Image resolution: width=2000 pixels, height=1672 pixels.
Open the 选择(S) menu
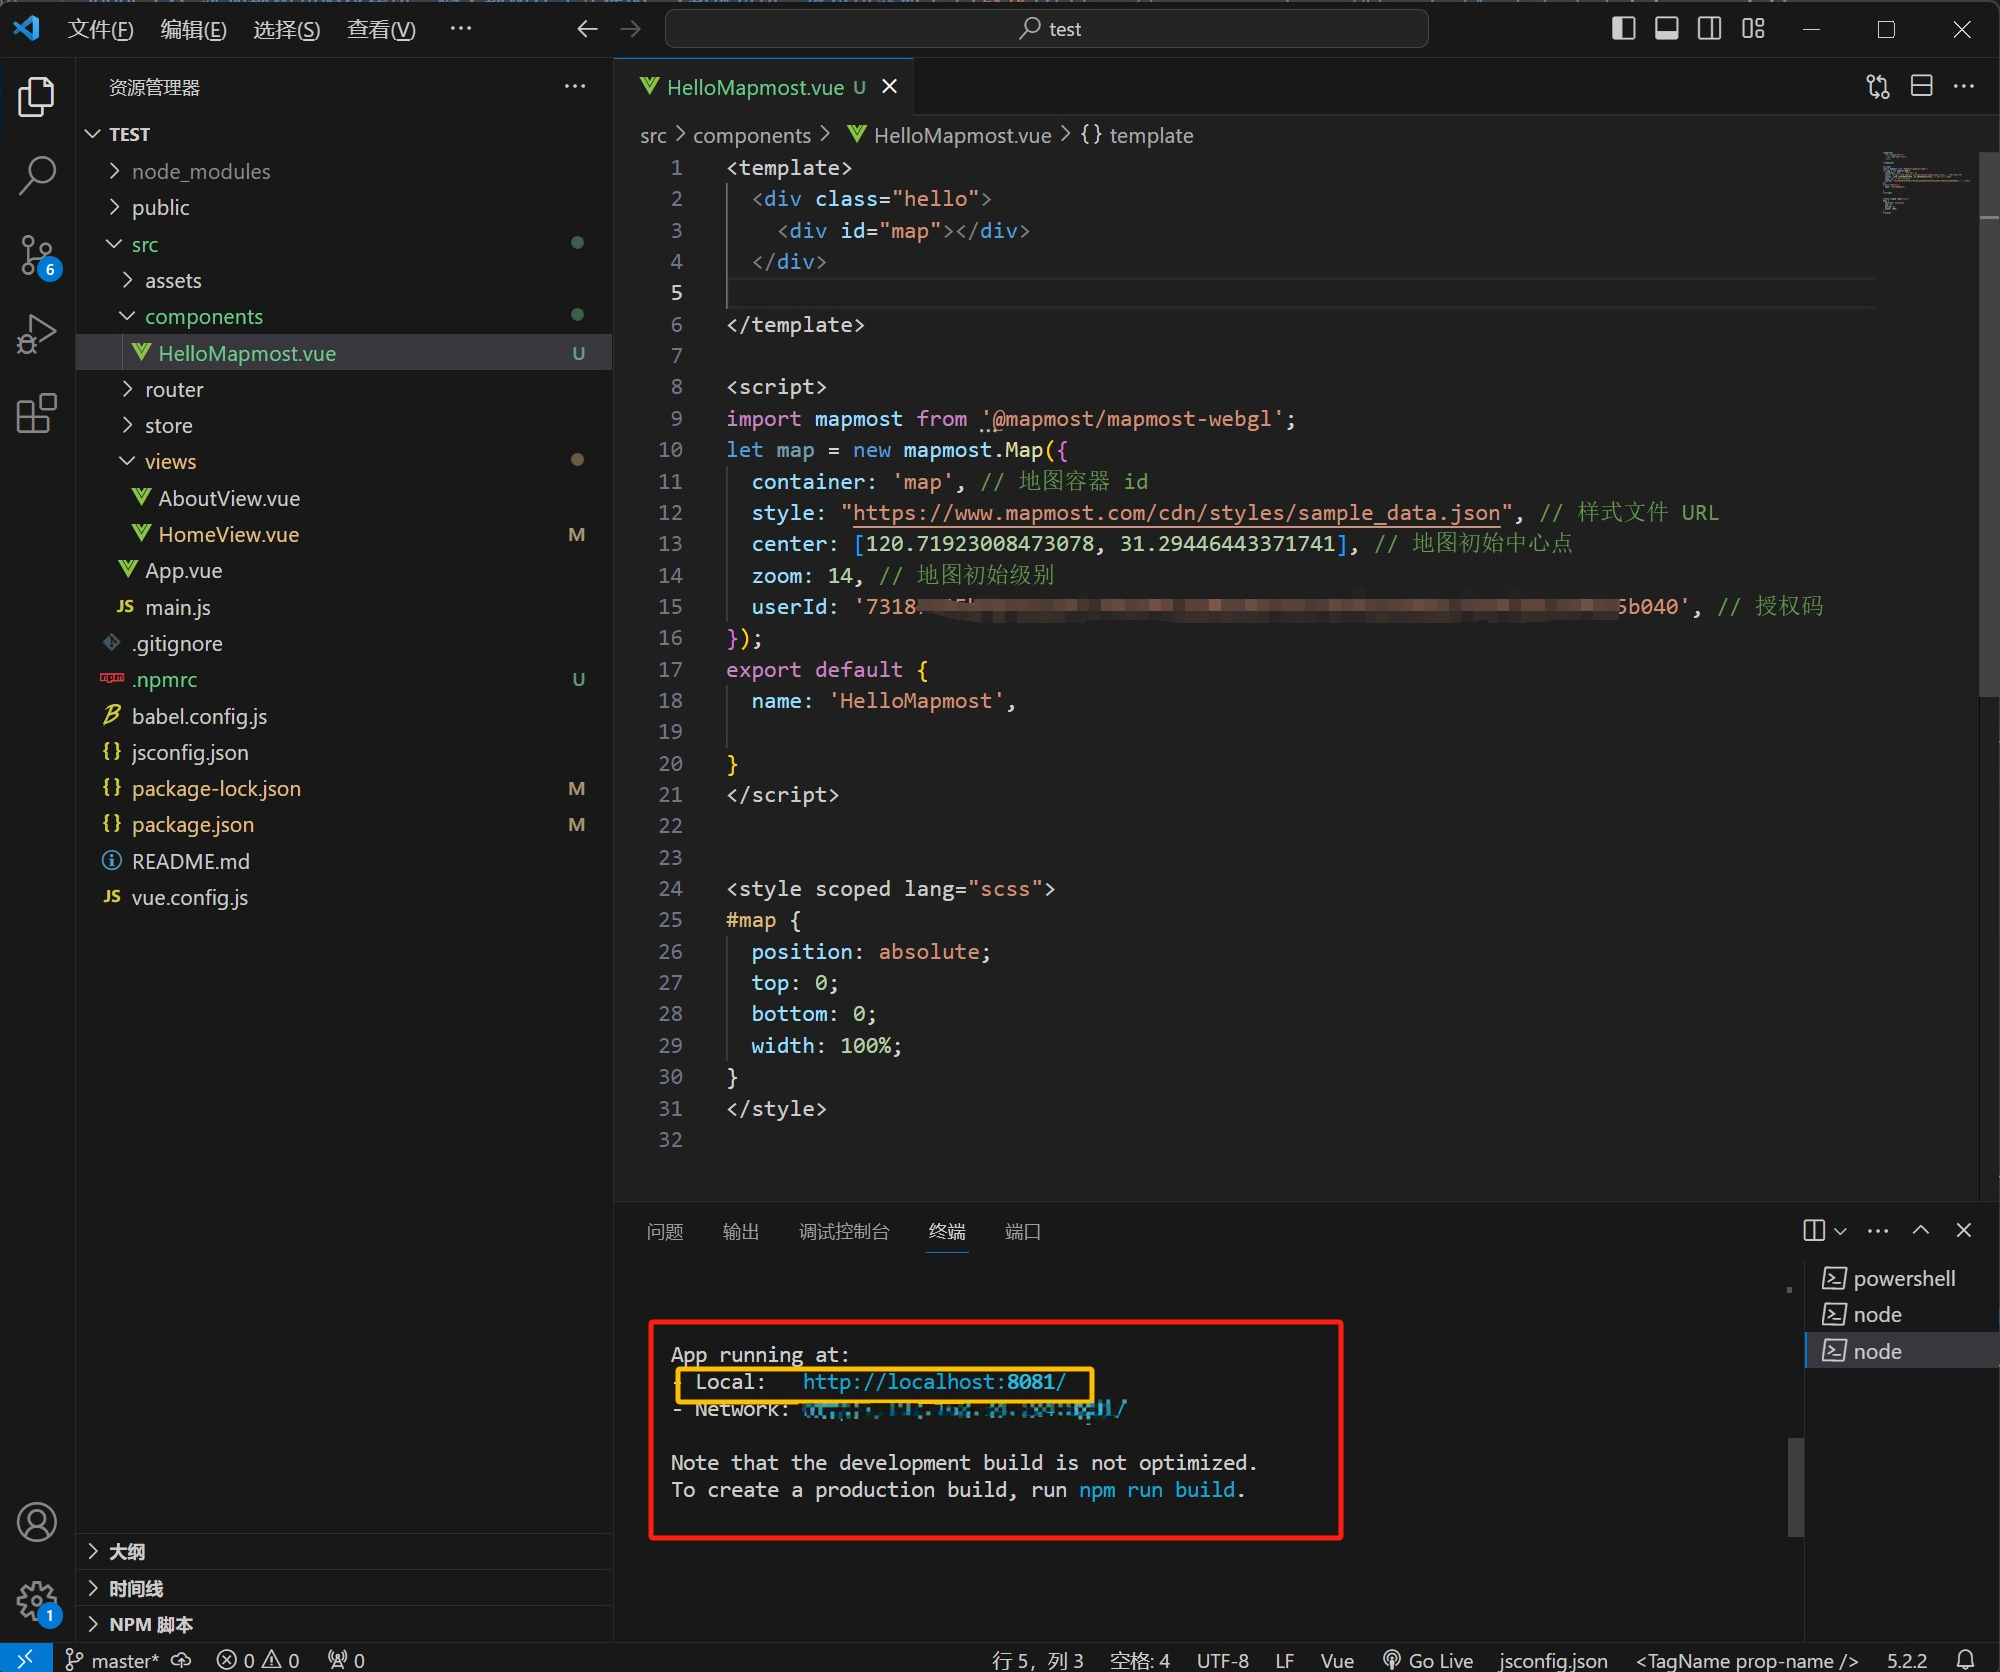point(286,29)
